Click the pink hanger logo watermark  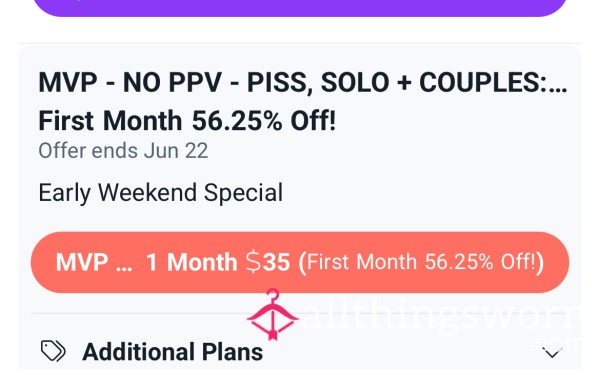tap(272, 315)
